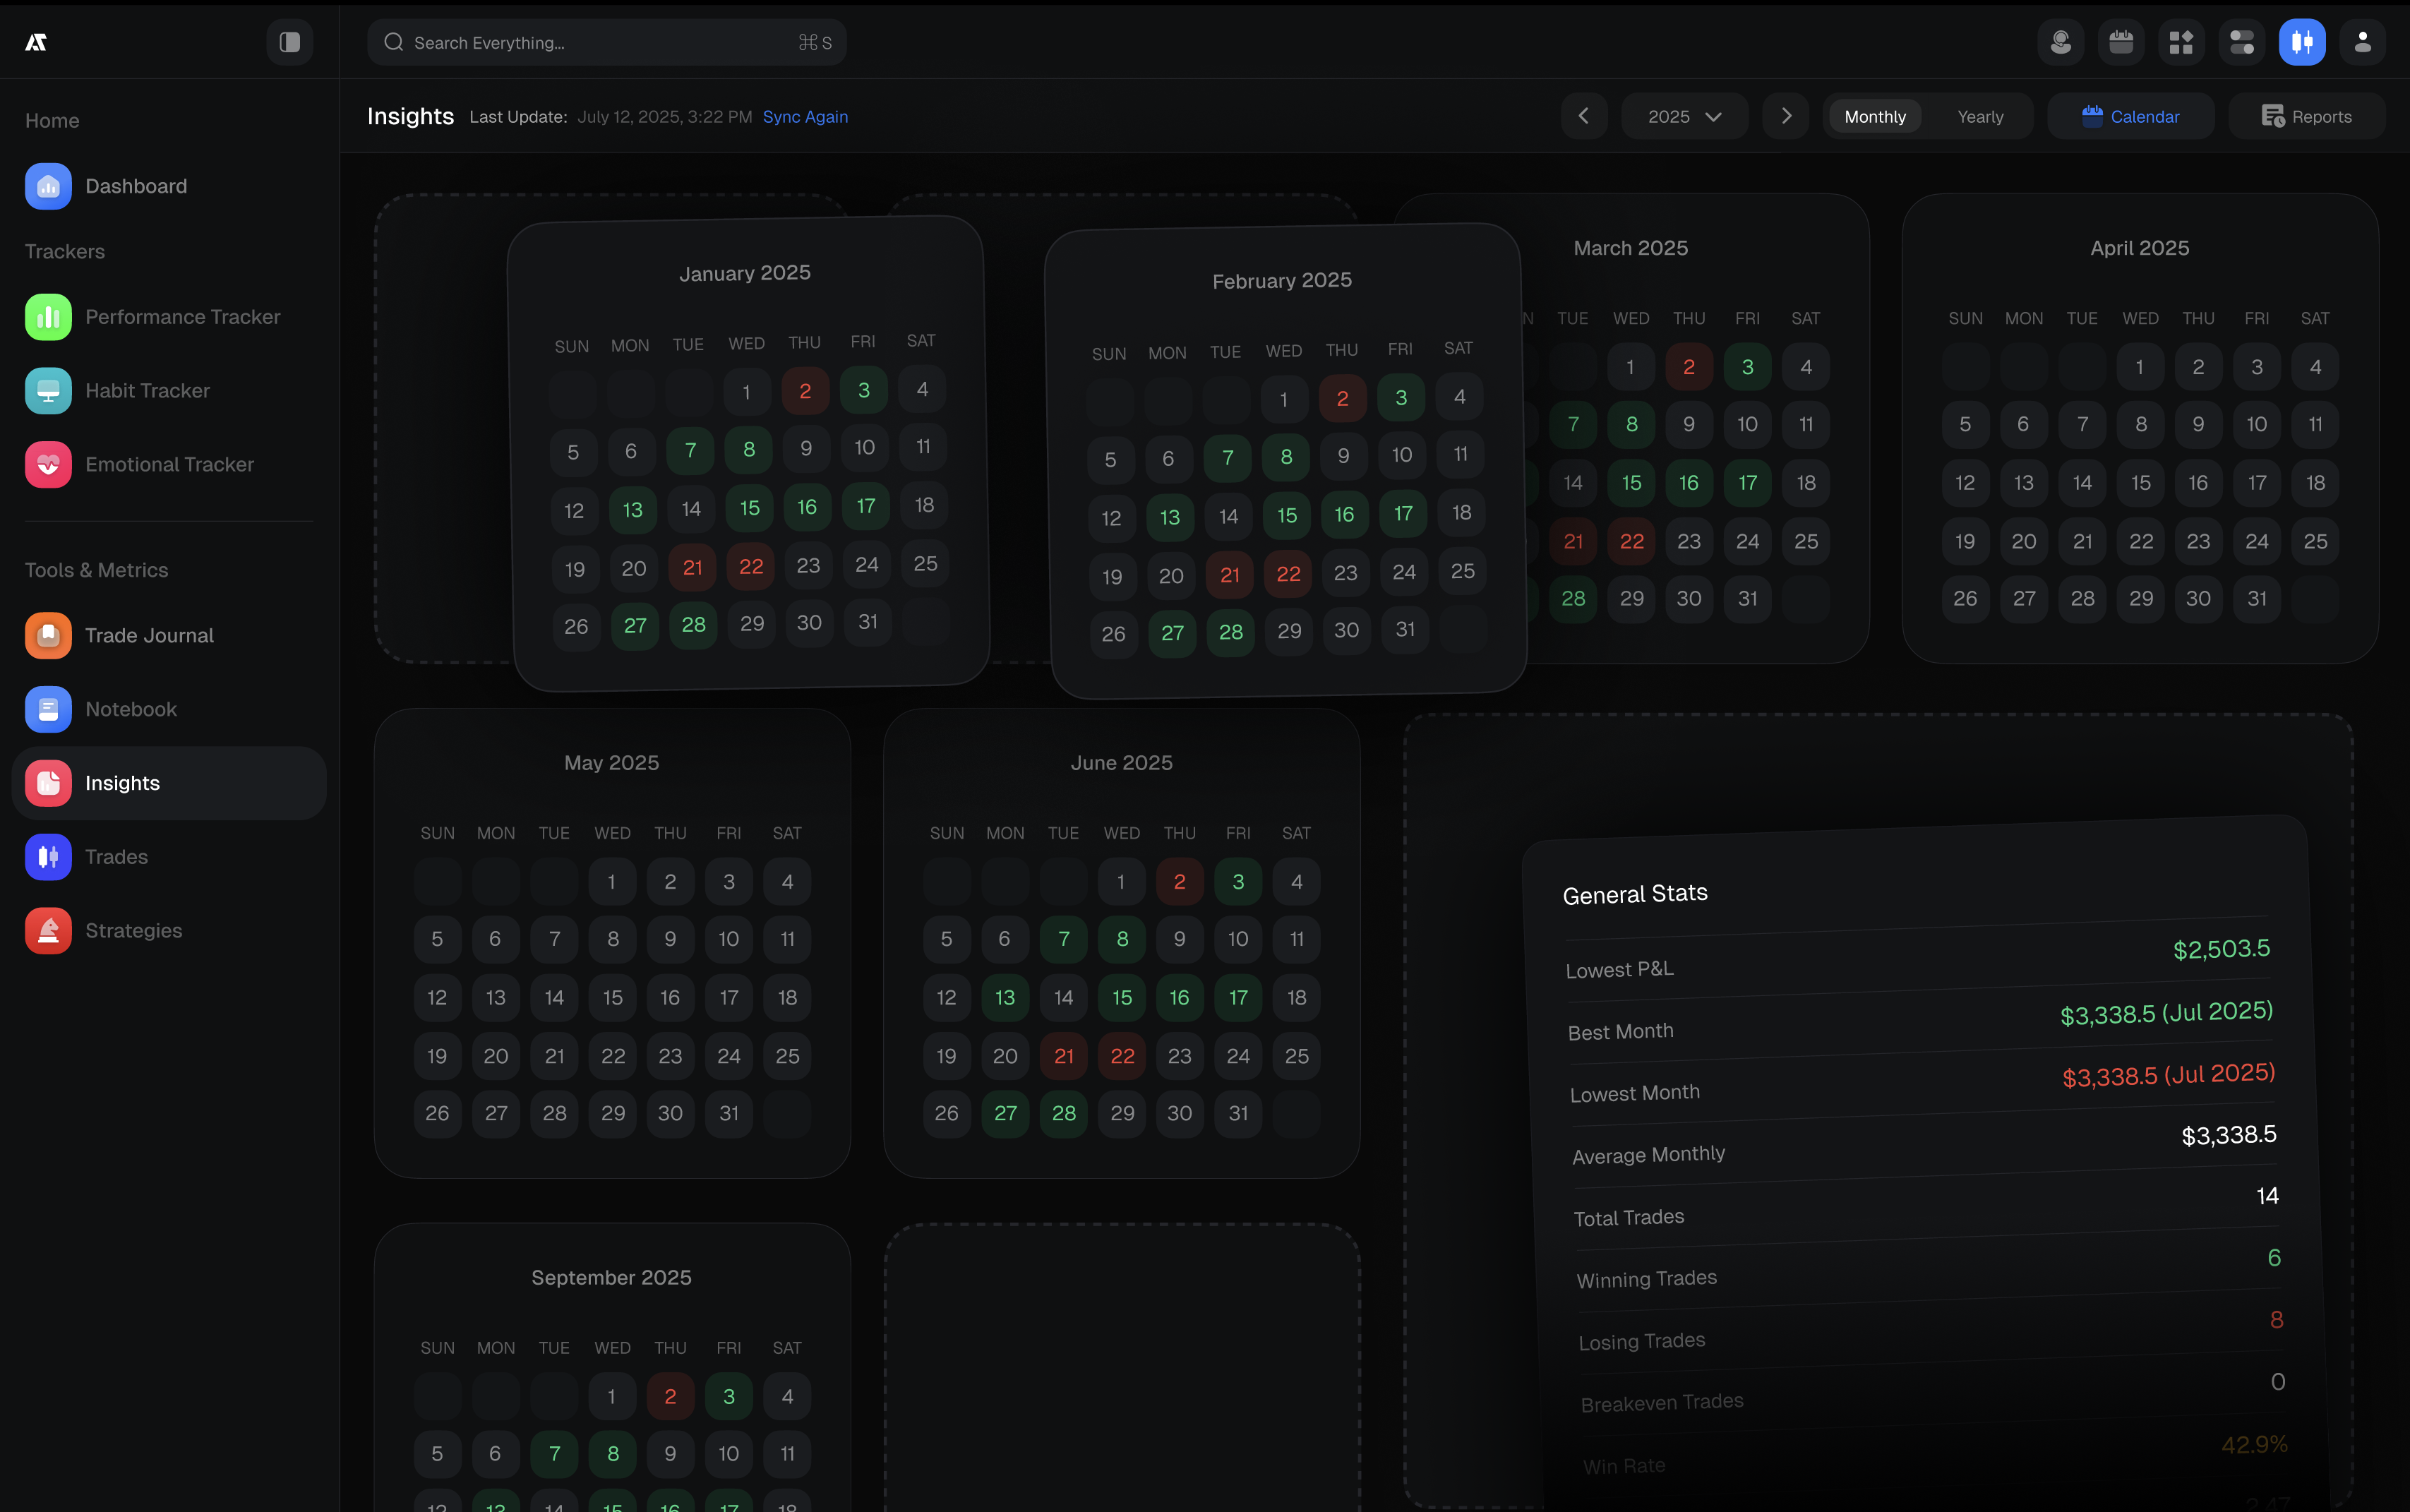The width and height of the screenshot is (2410, 1512).
Task: Open Trade Journal from the sidebar
Action: click(149, 635)
